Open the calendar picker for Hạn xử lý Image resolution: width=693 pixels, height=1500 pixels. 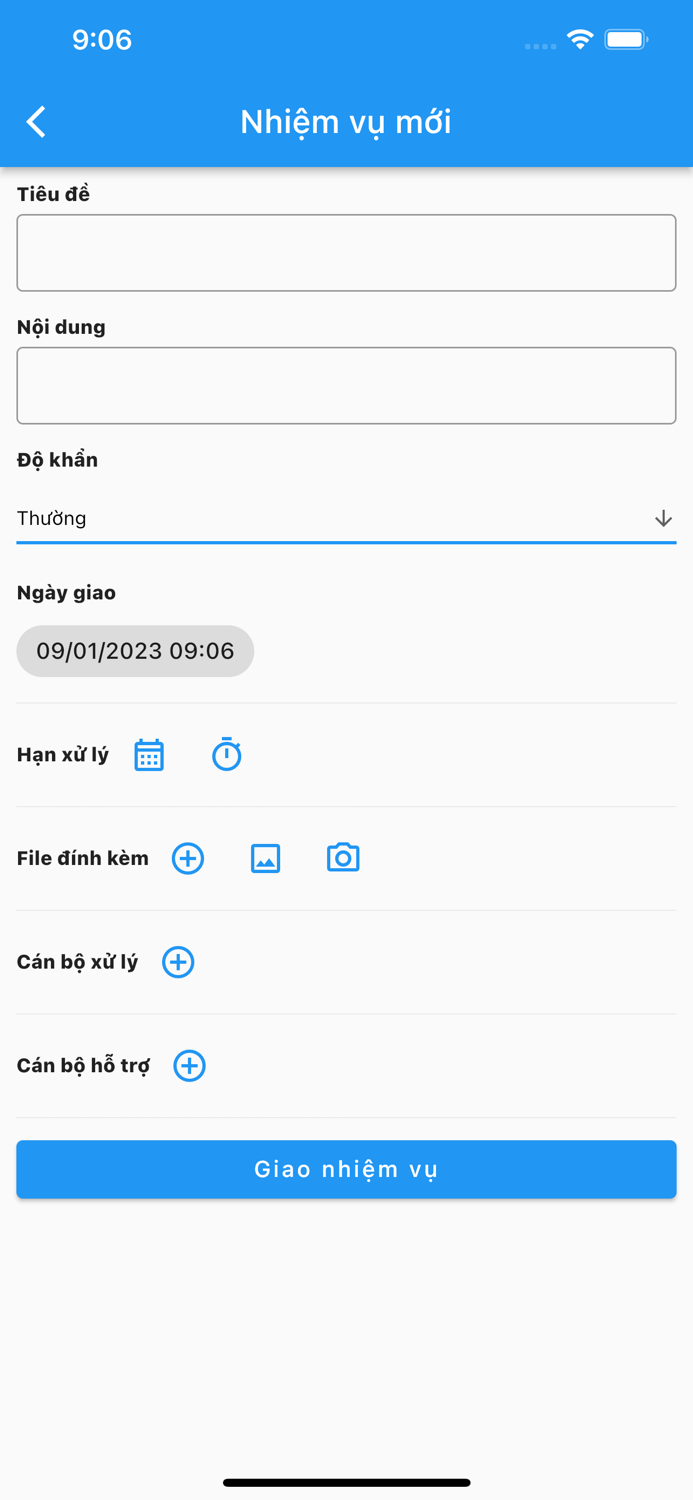point(148,755)
